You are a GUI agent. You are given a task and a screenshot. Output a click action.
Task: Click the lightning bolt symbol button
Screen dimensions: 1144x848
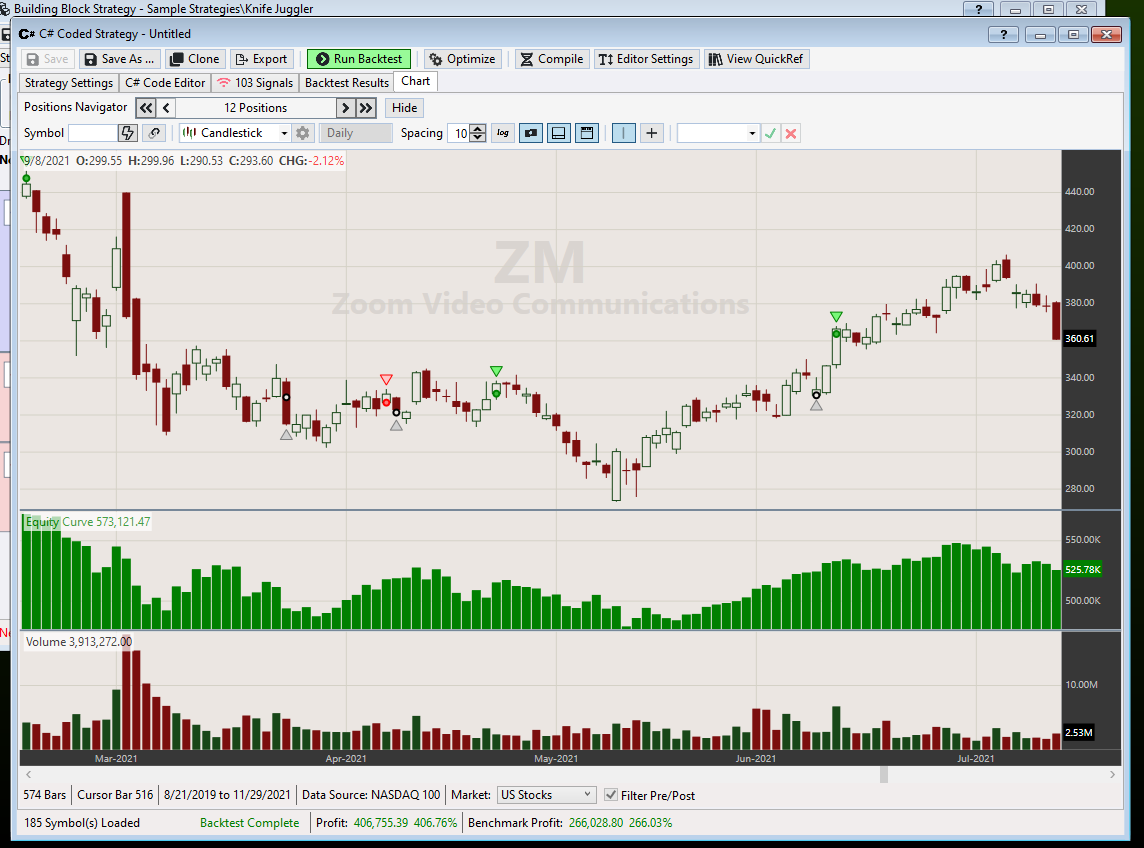pyautogui.click(x=128, y=133)
